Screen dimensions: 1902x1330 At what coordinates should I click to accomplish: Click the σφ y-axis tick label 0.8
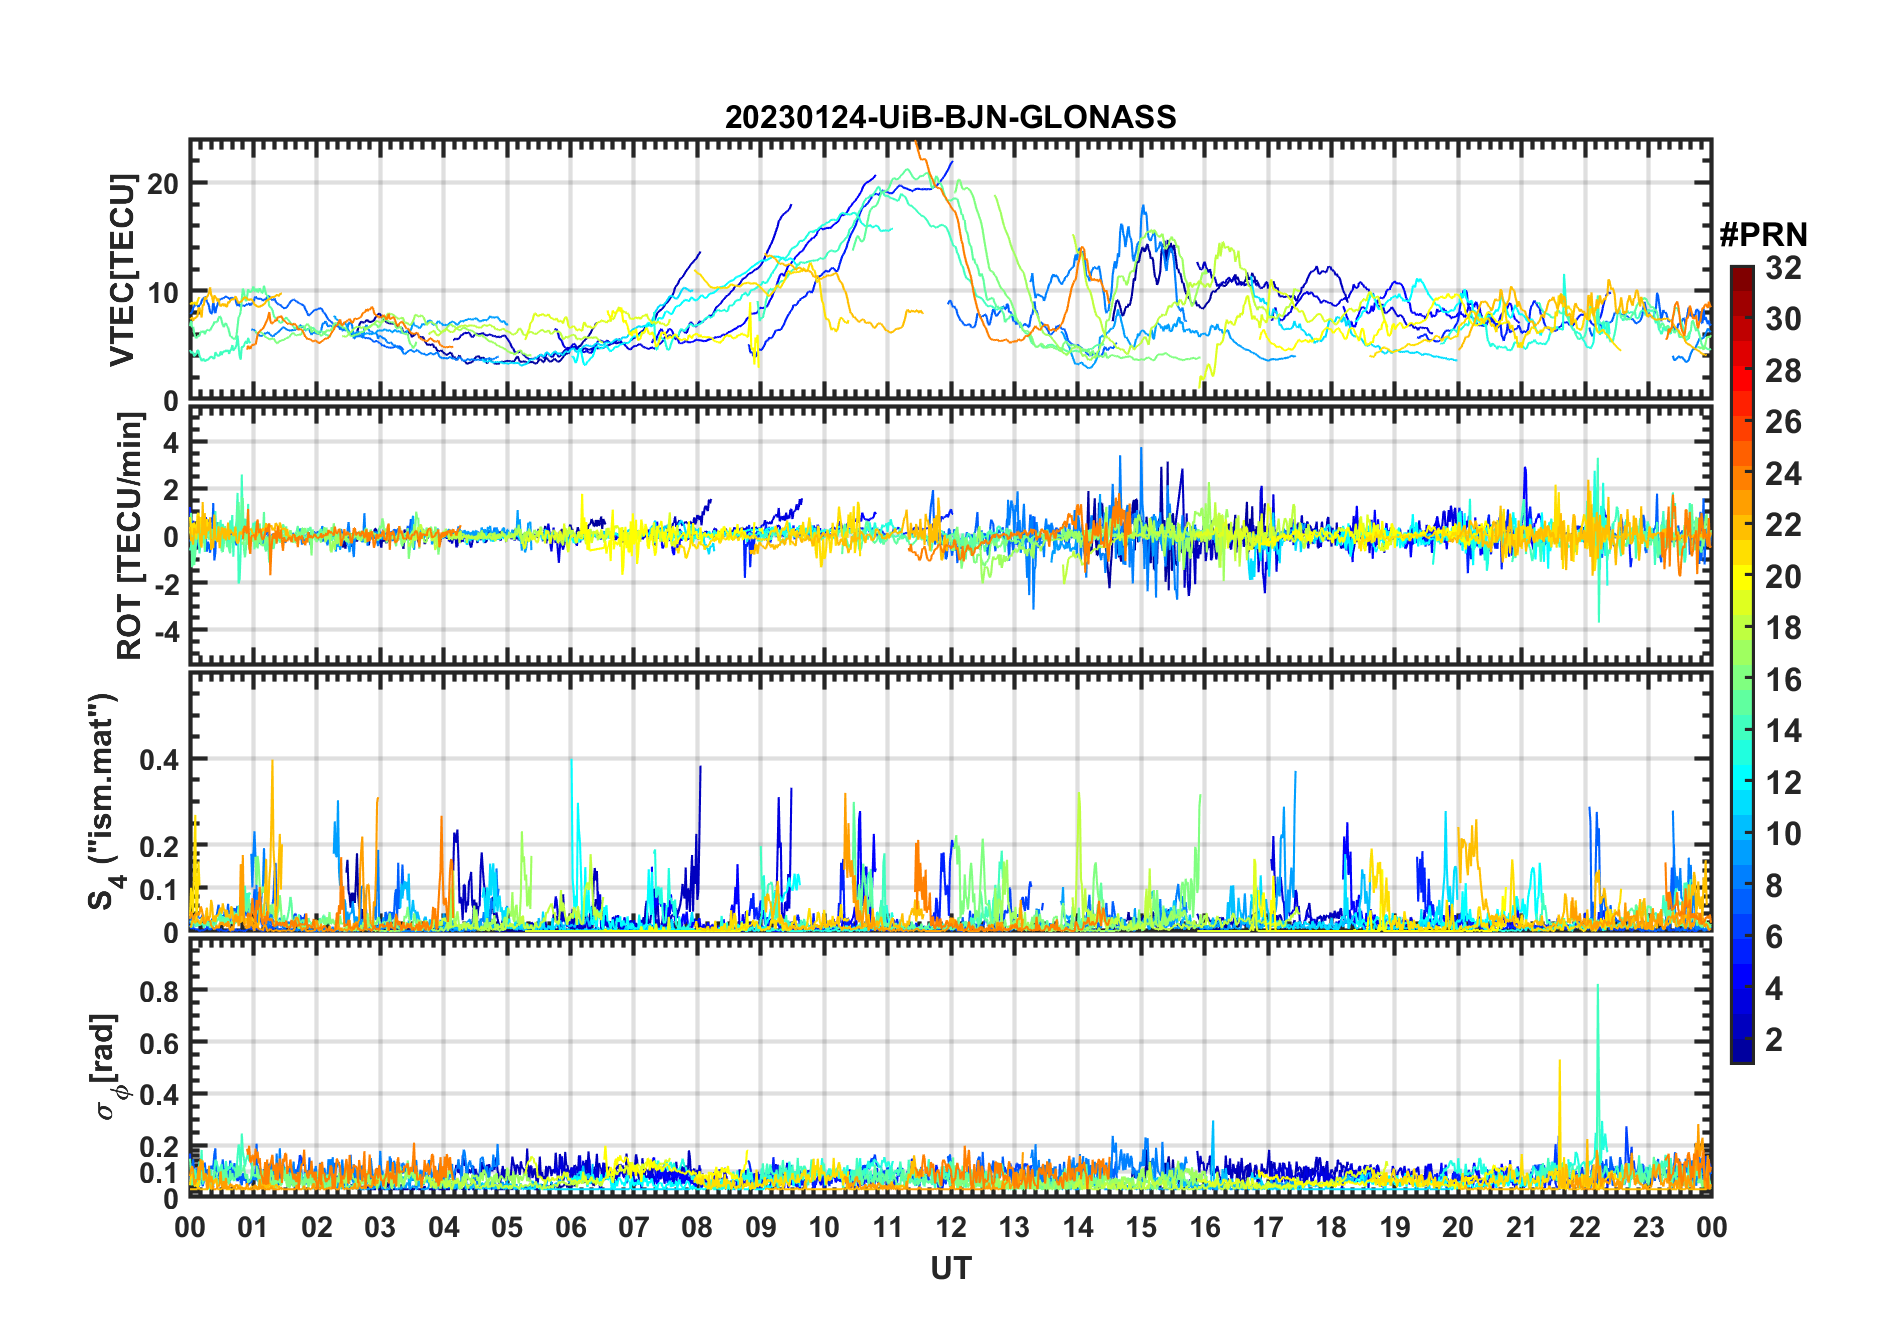(x=160, y=991)
